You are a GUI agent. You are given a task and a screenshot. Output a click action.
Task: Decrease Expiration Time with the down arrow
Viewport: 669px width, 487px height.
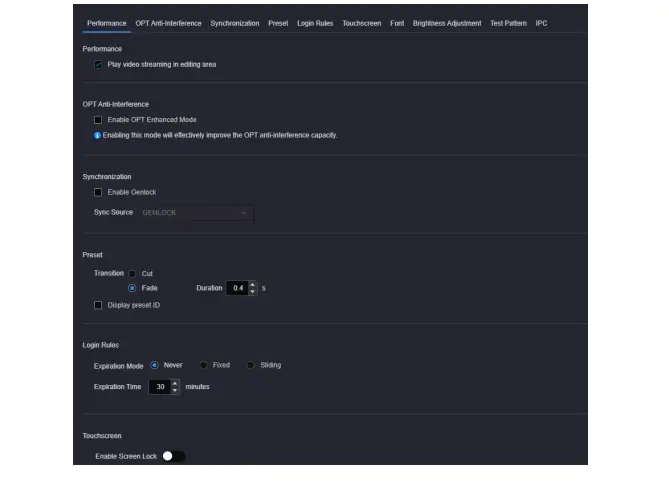pos(175,391)
